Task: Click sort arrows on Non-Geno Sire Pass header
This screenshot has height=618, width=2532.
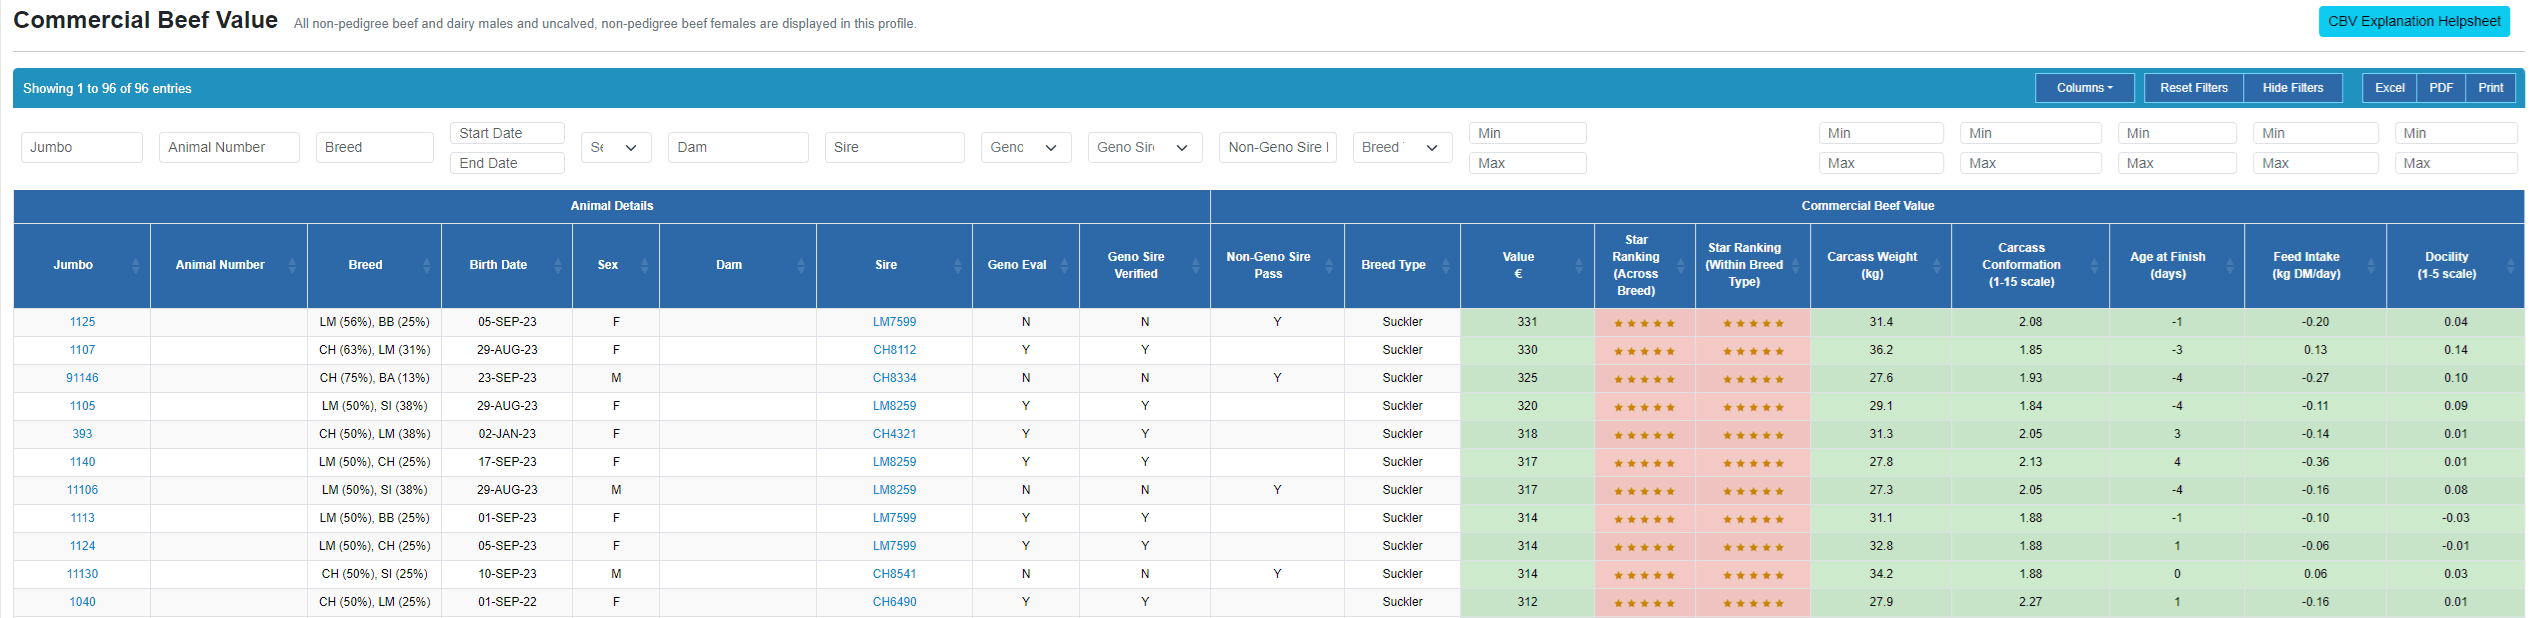Action: point(1330,265)
